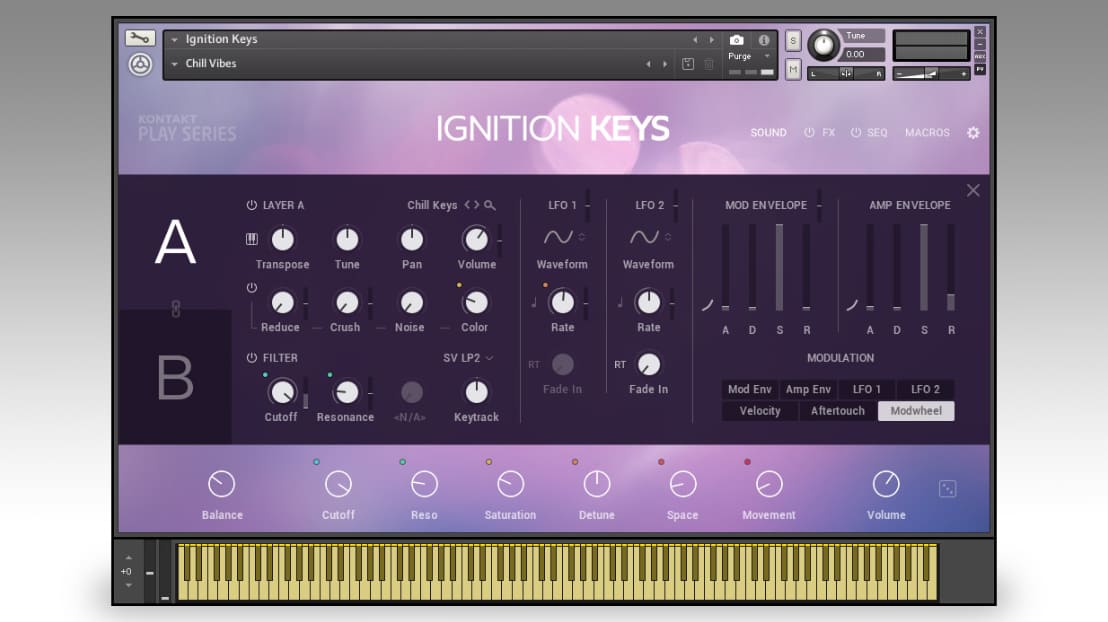Open the snapshot camera icon

coord(737,41)
